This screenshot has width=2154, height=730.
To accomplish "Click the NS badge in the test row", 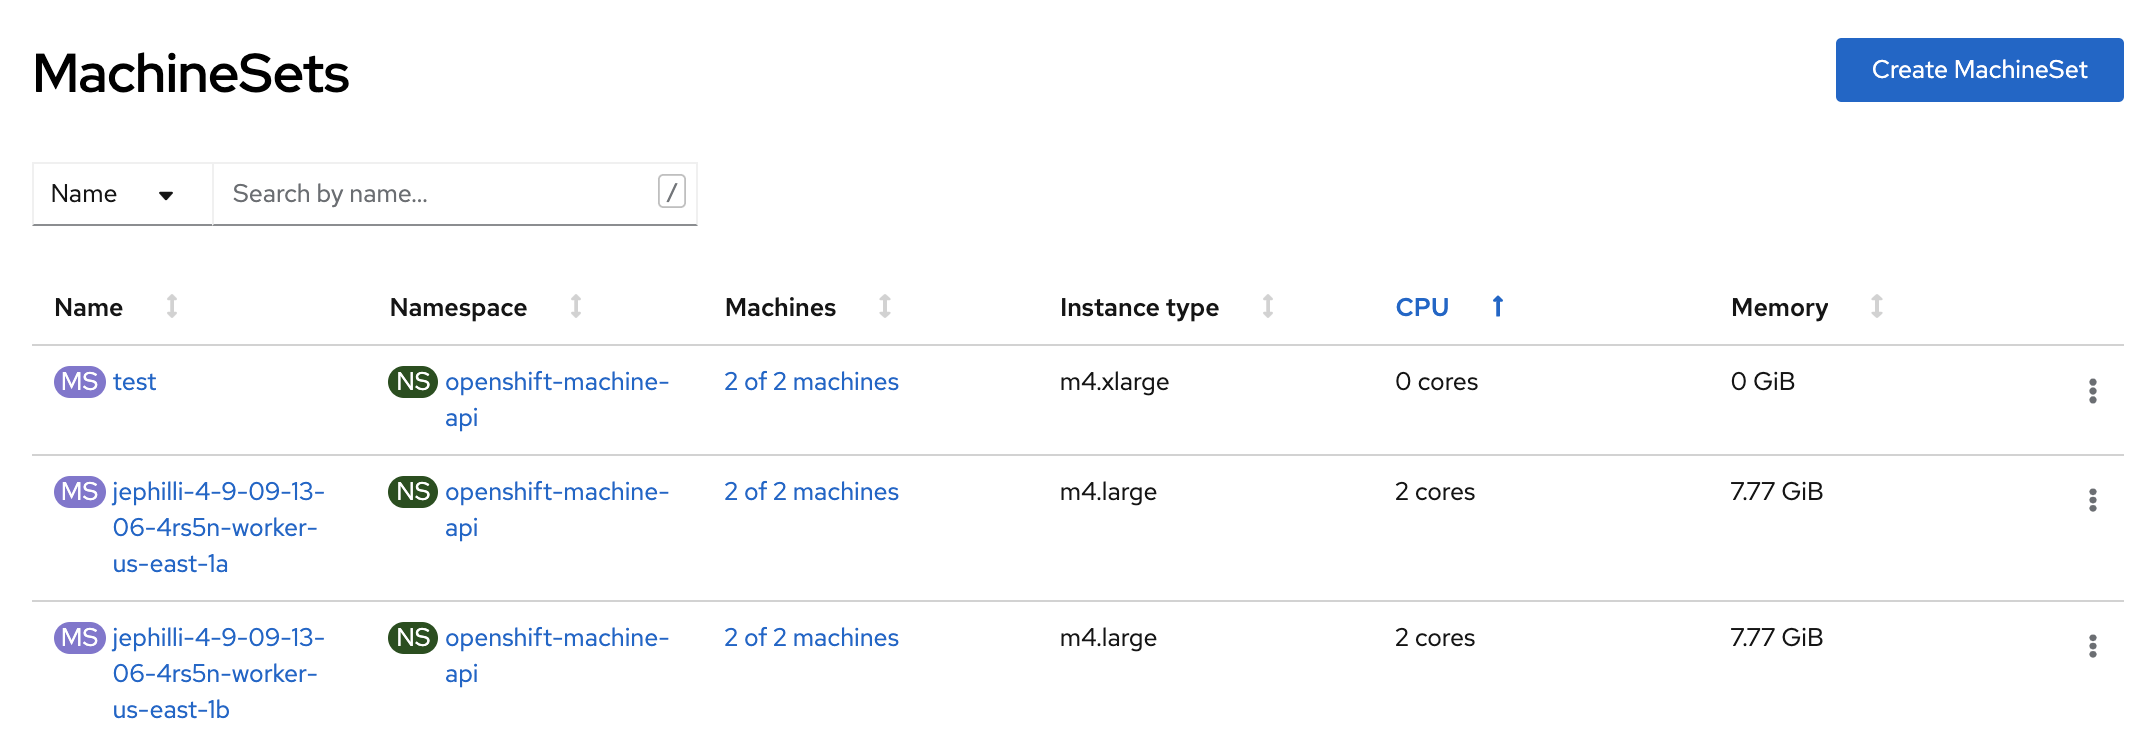I will click(412, 382).
